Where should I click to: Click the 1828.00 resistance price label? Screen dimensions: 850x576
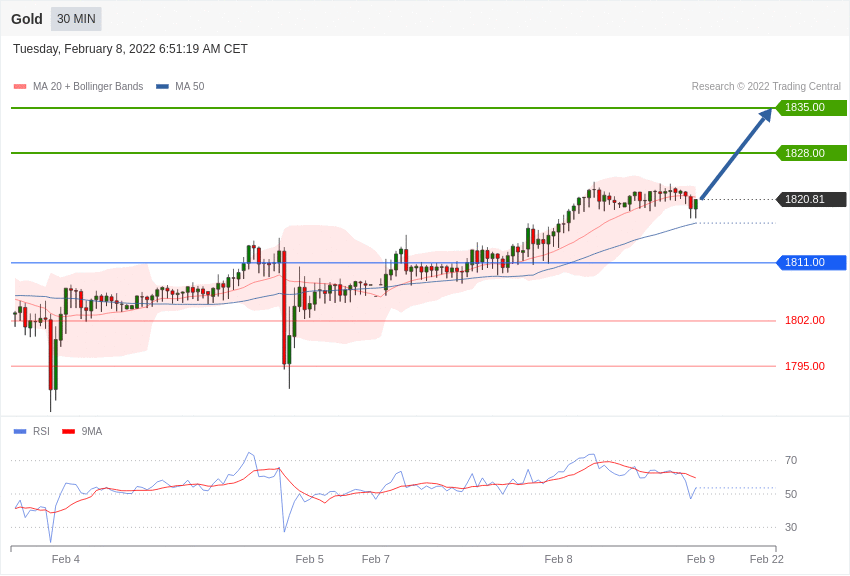[812, 153]
